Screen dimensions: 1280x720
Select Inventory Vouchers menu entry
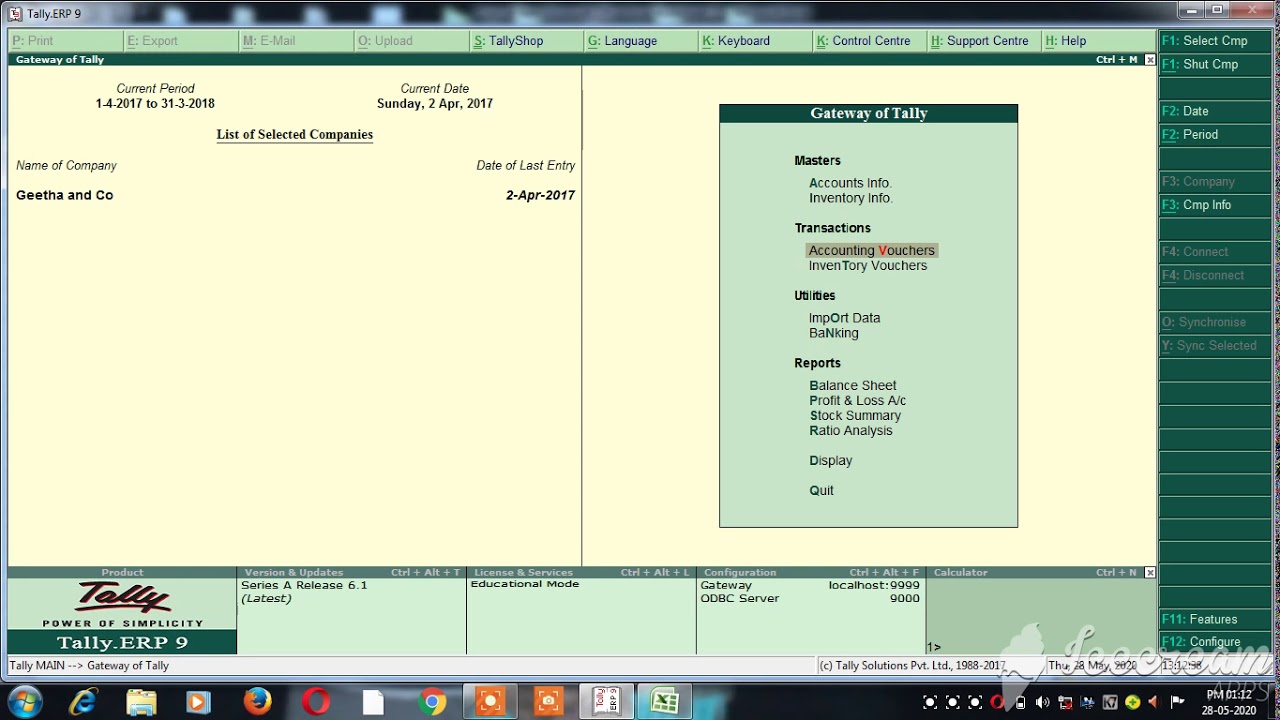[x=867, y=266]
